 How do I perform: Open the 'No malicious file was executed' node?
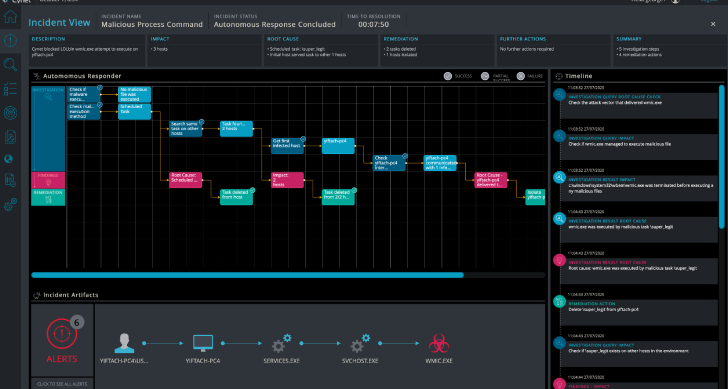[x=135, y=95]
